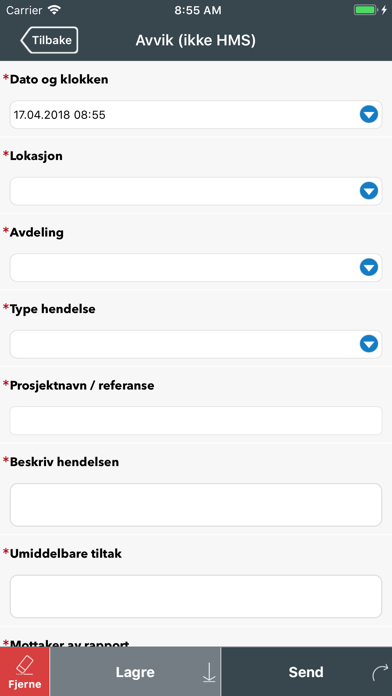The height and width of the screenshot is (696, 392).
Task: Expand the Avdeling dropdown arrow
Action: tap(368, 267)
